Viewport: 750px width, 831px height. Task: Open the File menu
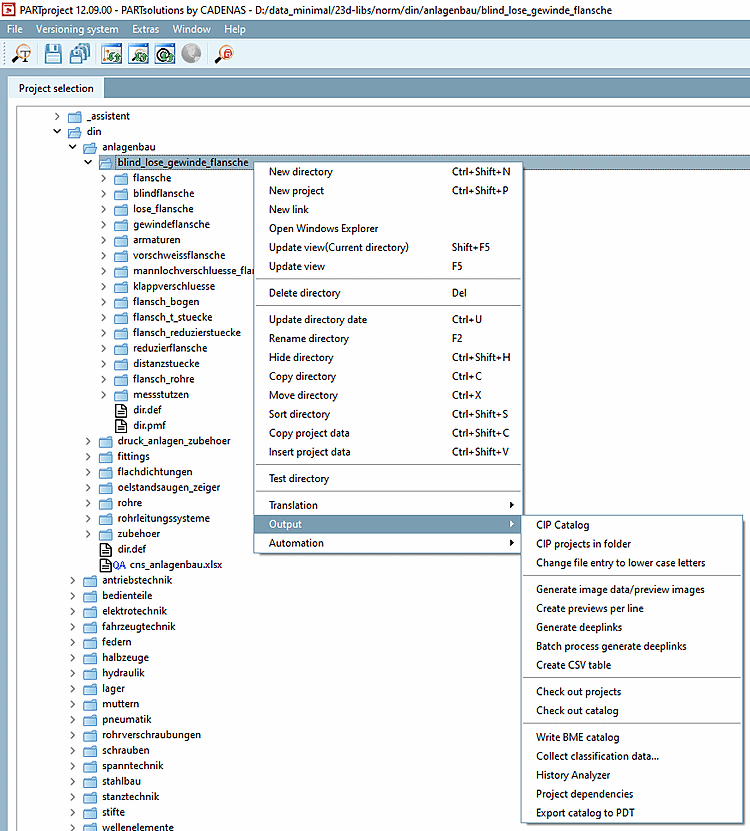coord(15,29)
